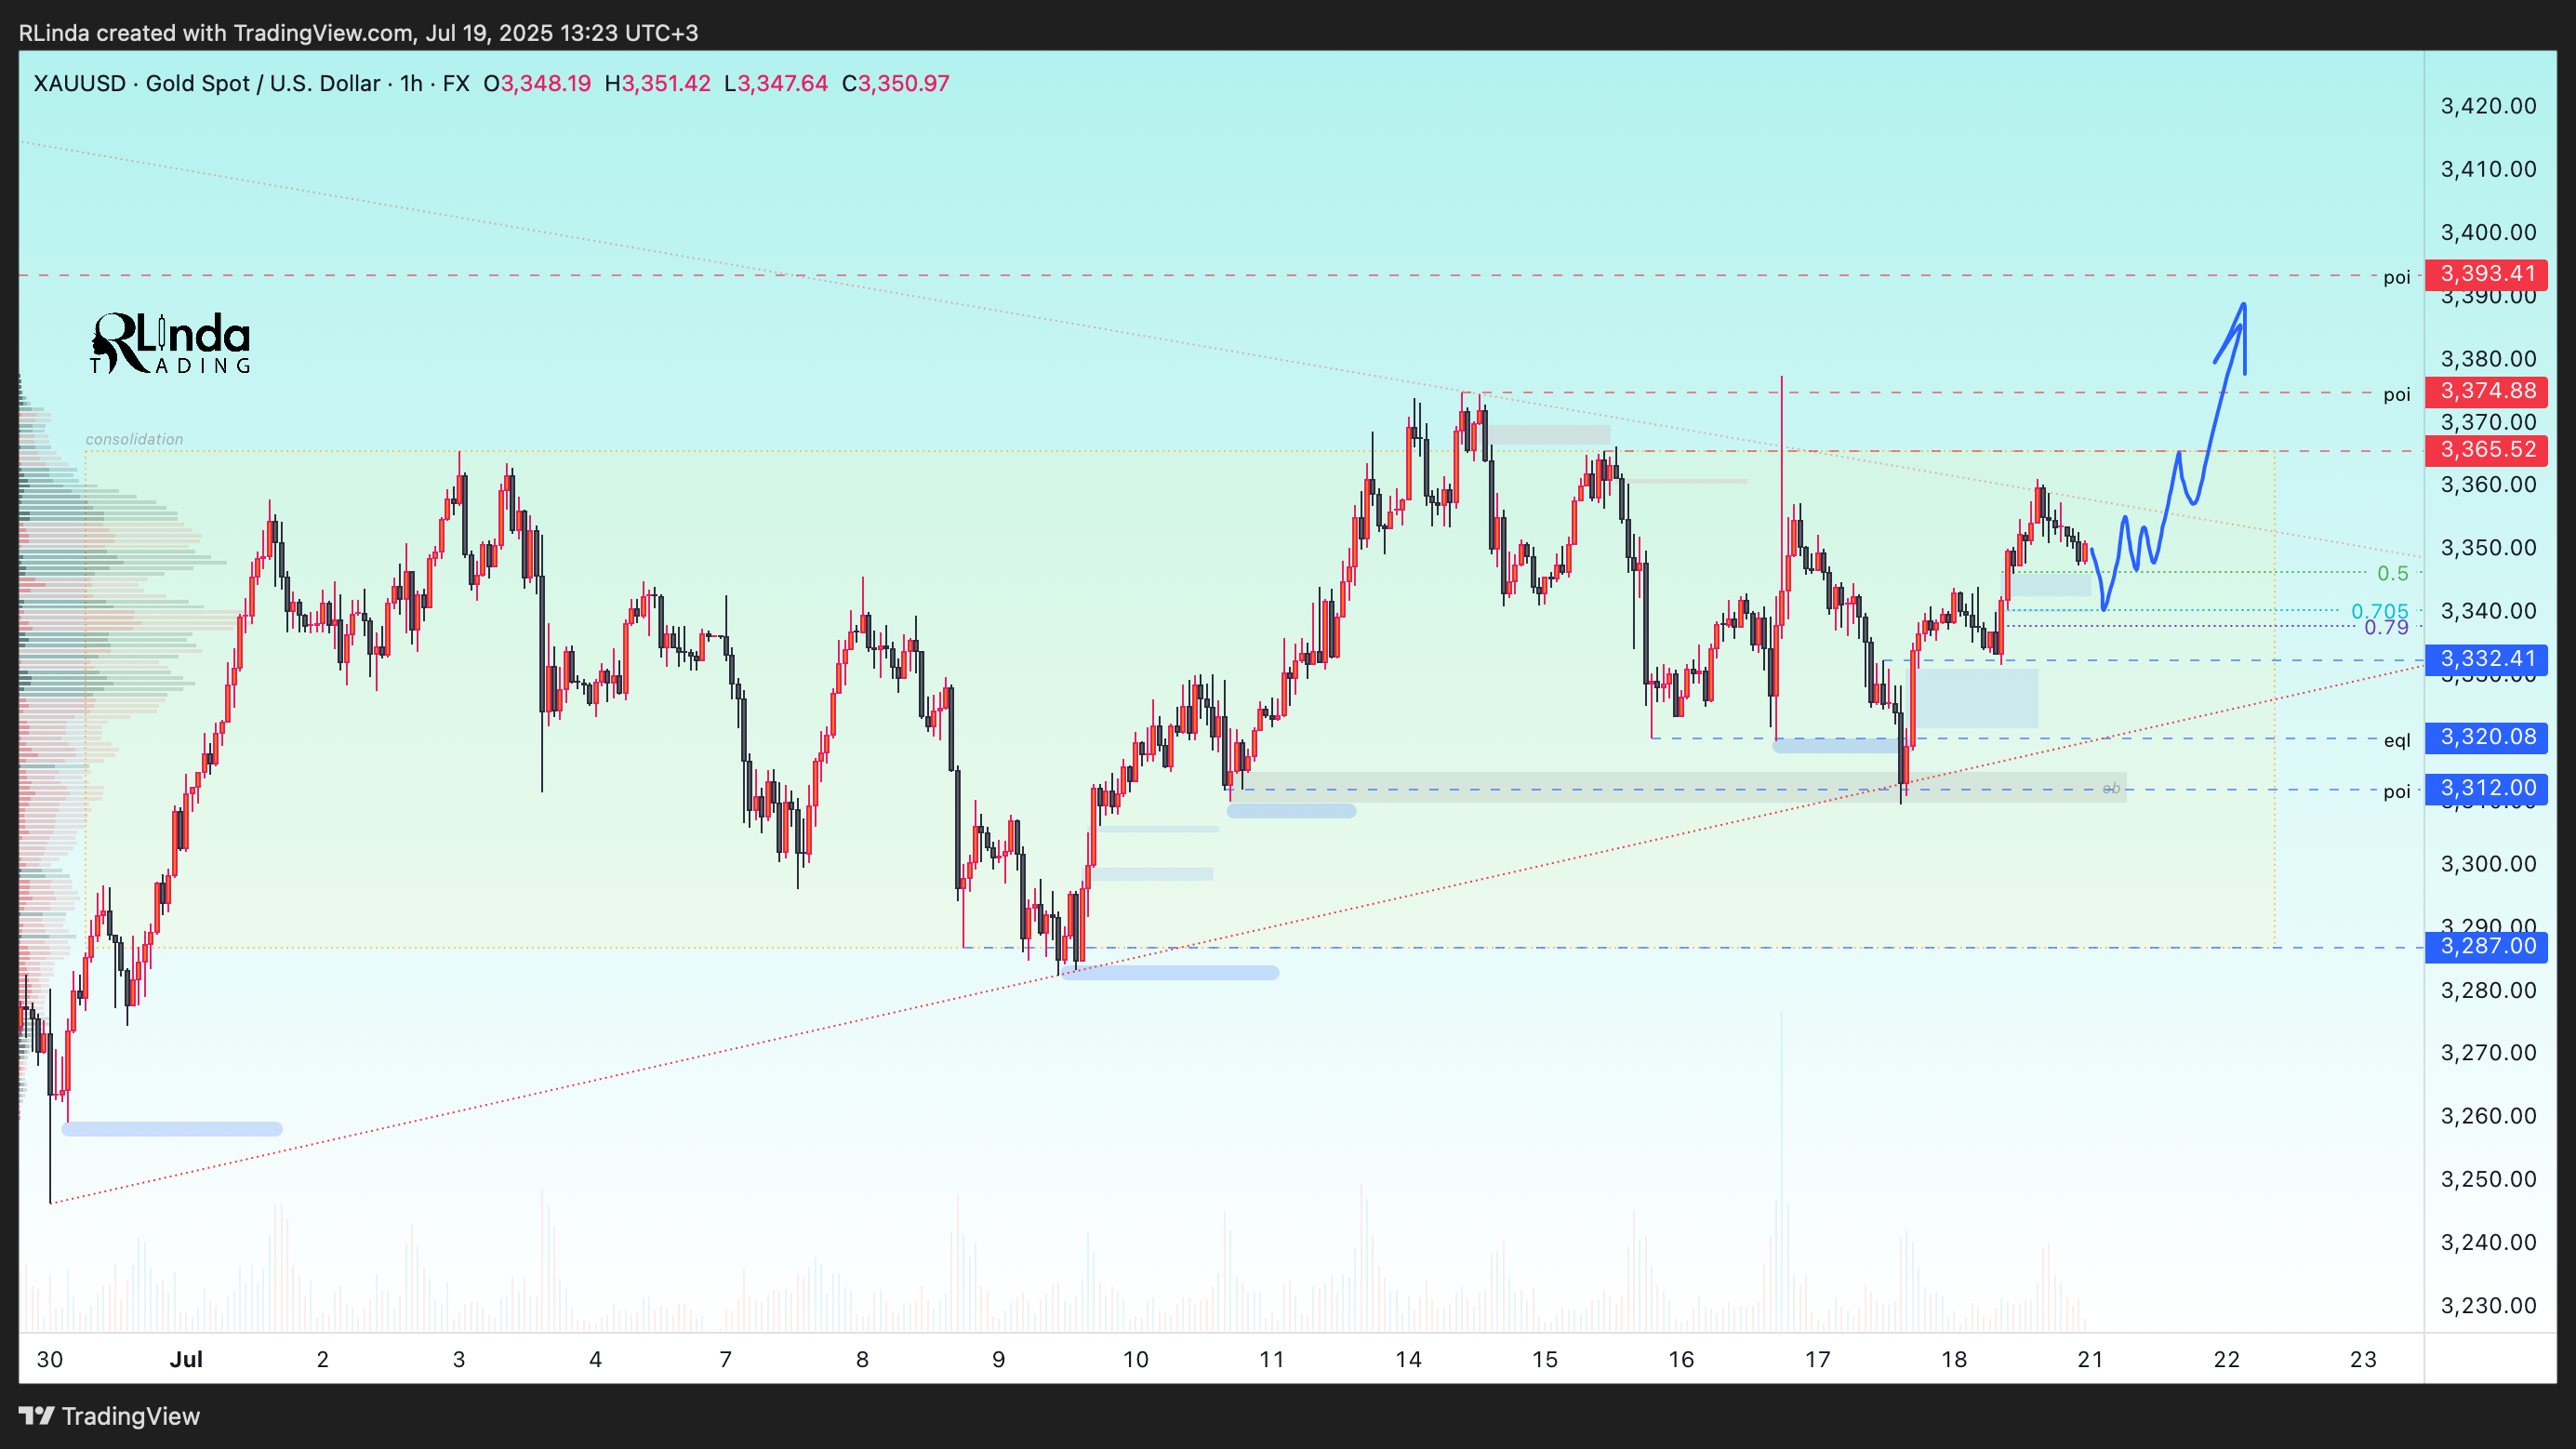The height and width of the screenshot is (1449, 2576).
Task: Click the 3,393.41 red price label
Action: coord(2487,274)
